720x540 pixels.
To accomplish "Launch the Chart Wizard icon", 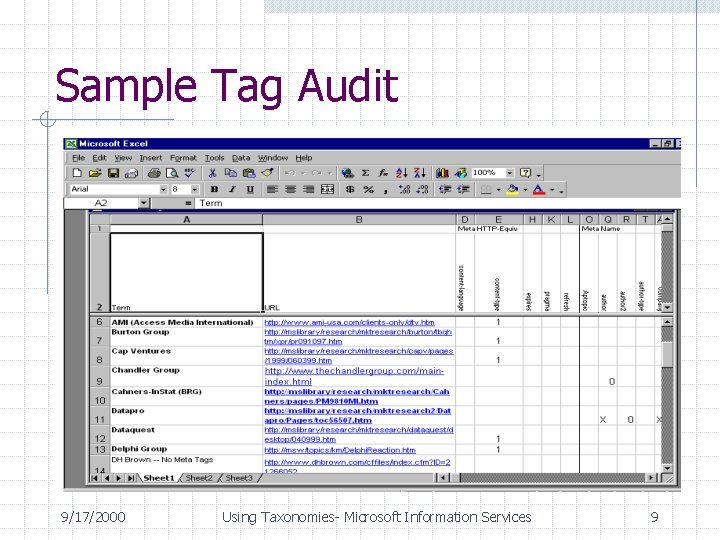I will (x=442, y=173).
